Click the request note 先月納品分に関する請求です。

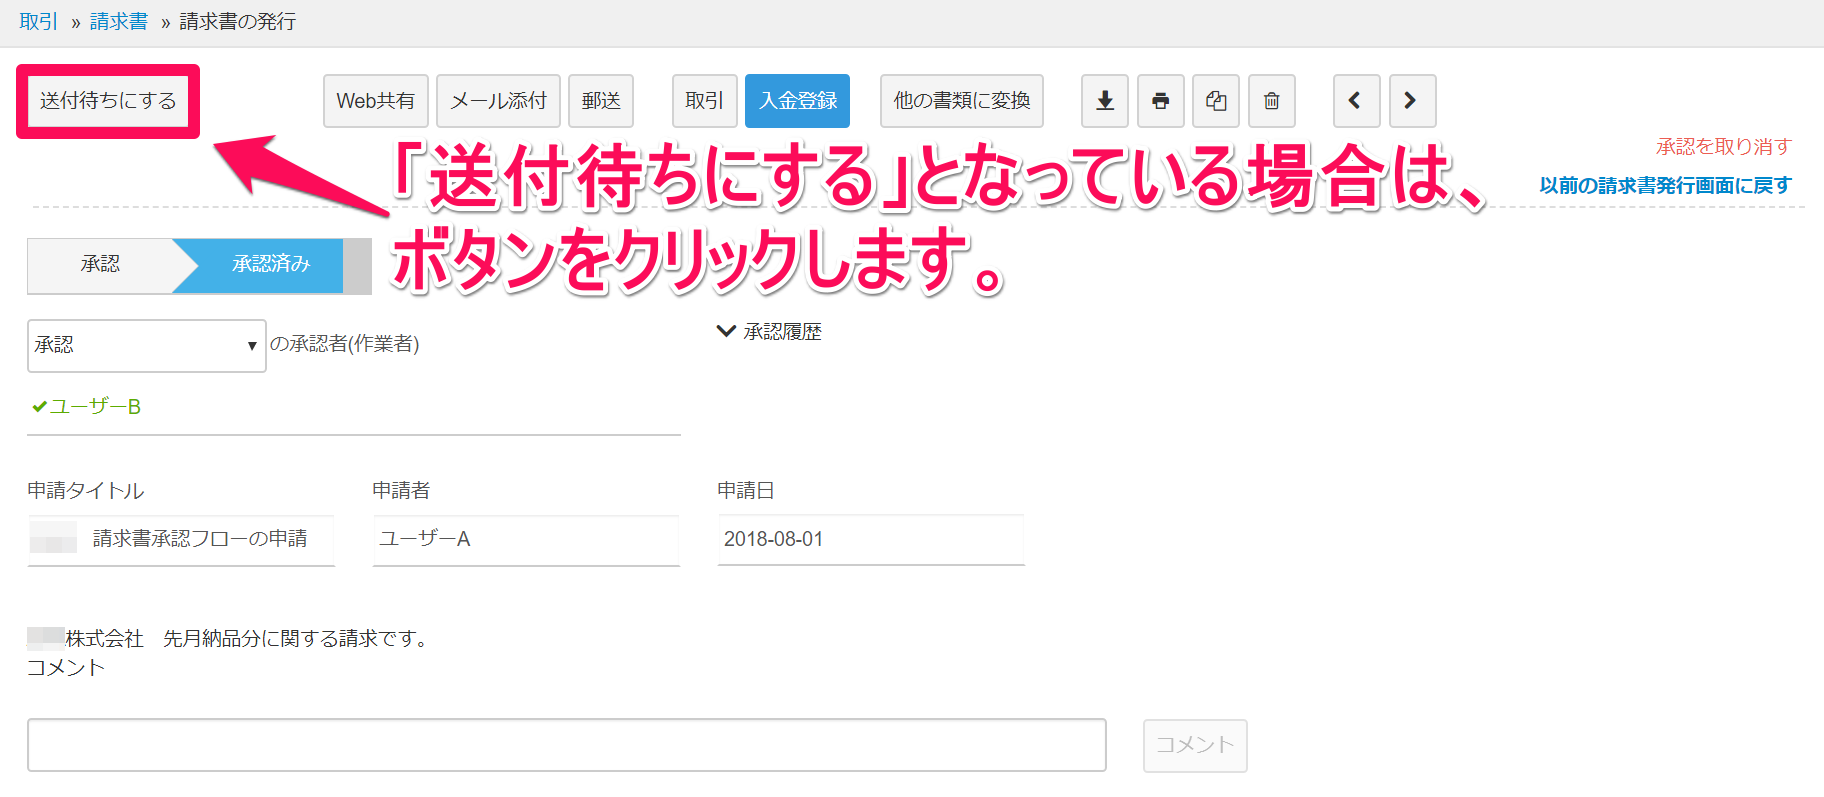point(298,639)
